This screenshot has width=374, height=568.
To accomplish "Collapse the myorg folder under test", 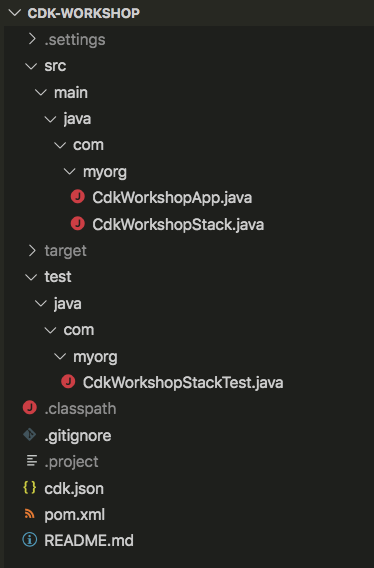I will (60, 357).
